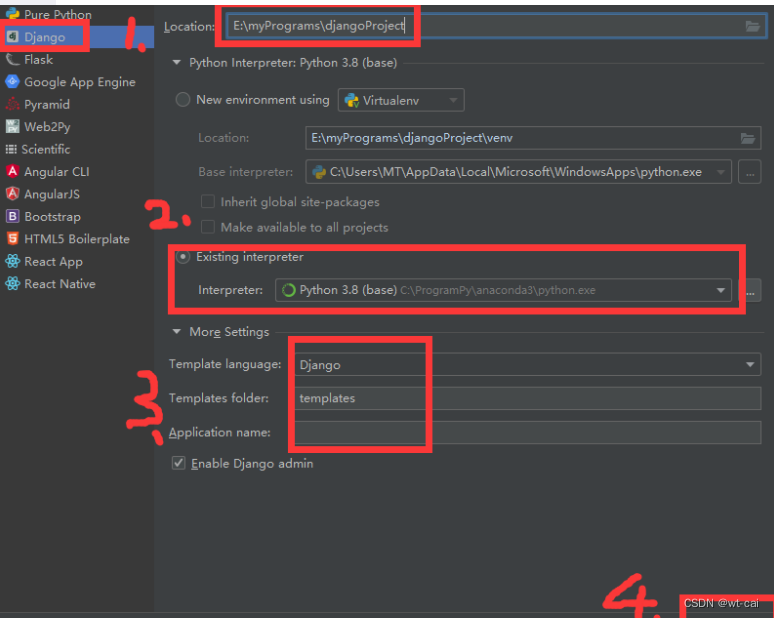The width and height of the screenshot is (774, 618).
Task: Open existing interpreter ellipsis settings button
Action: tap(750, 291)
